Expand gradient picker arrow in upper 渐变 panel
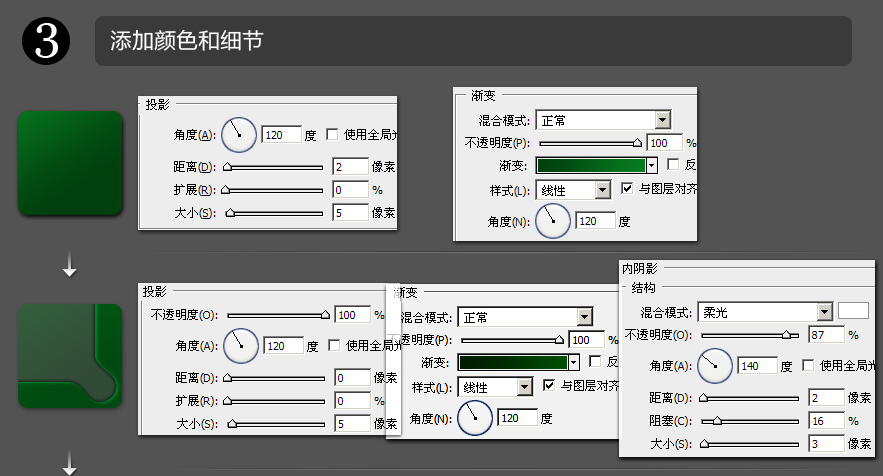883x476 pixels. pyautogui.click(x=652, y=166)
